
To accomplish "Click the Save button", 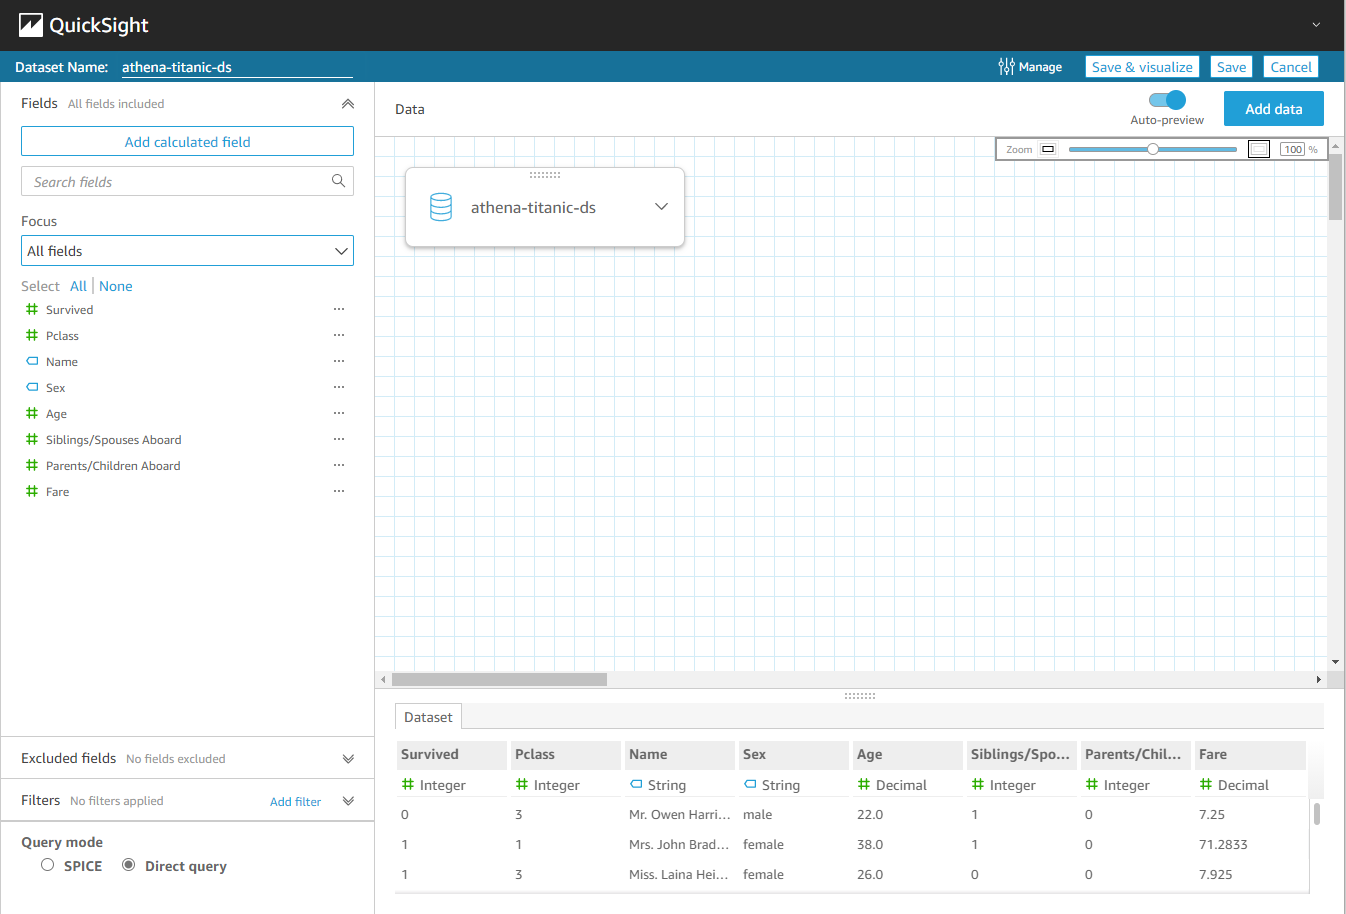I will [1231, 67].
